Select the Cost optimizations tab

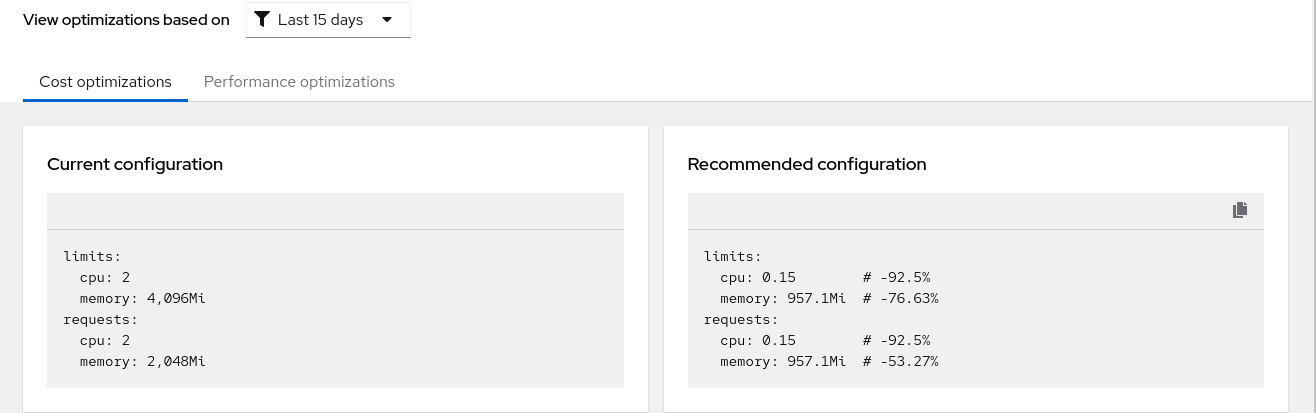(x=105, y=82)
